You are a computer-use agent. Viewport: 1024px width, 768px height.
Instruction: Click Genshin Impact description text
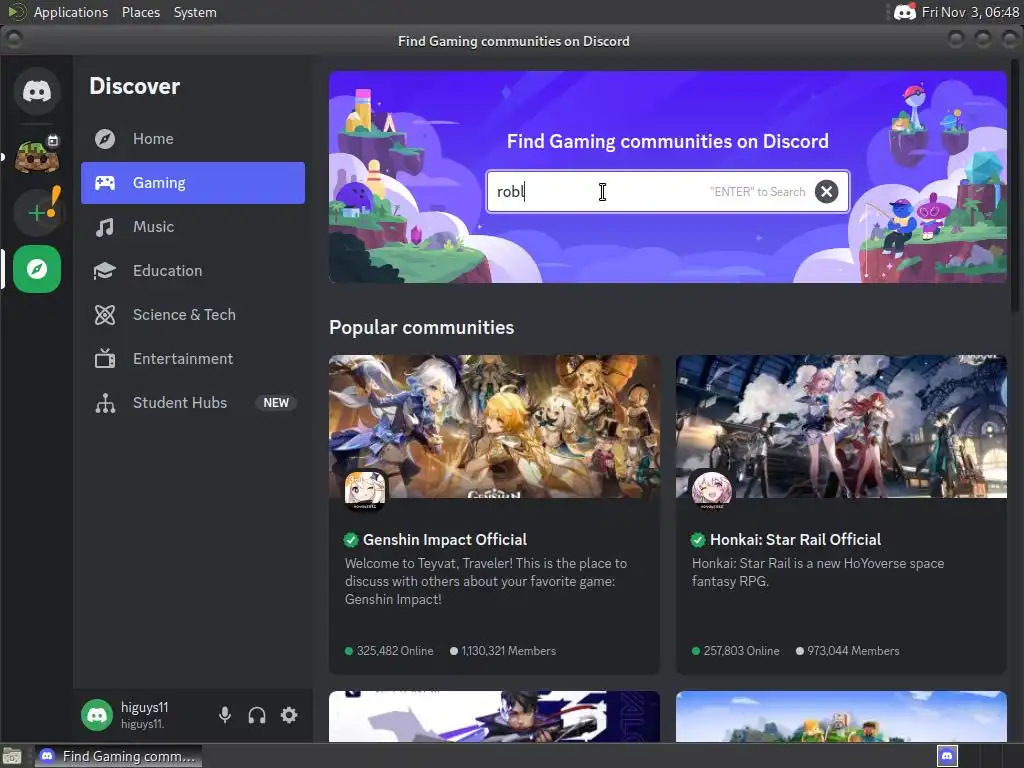(486, 581)
